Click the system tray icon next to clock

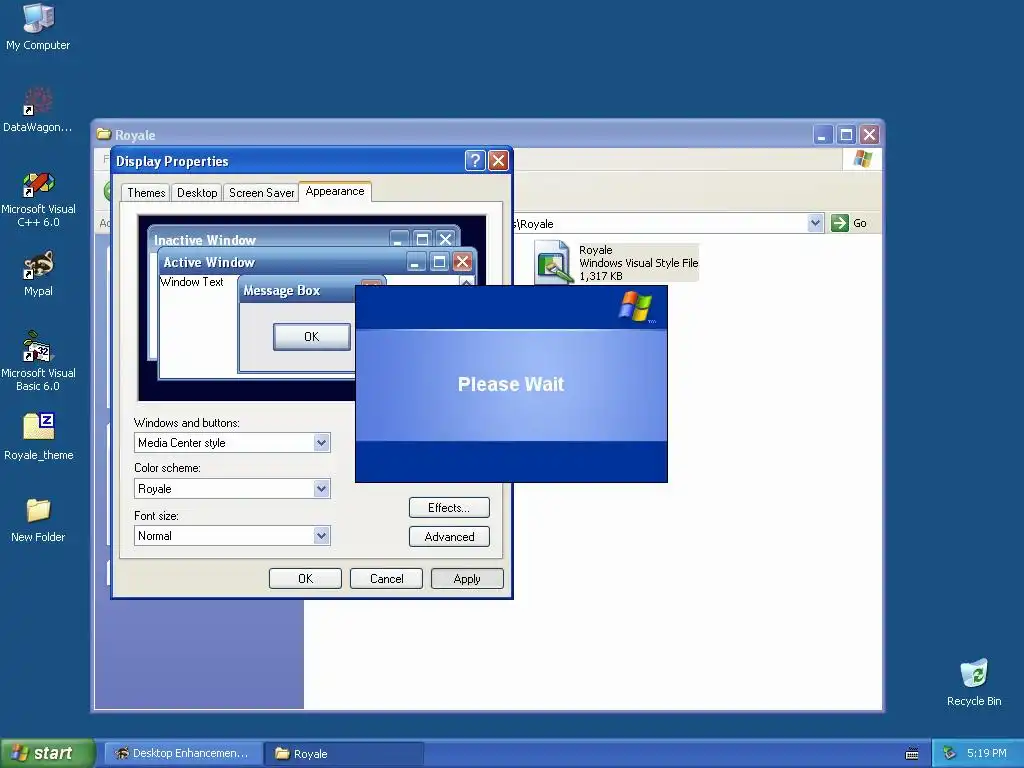[949, 753]
